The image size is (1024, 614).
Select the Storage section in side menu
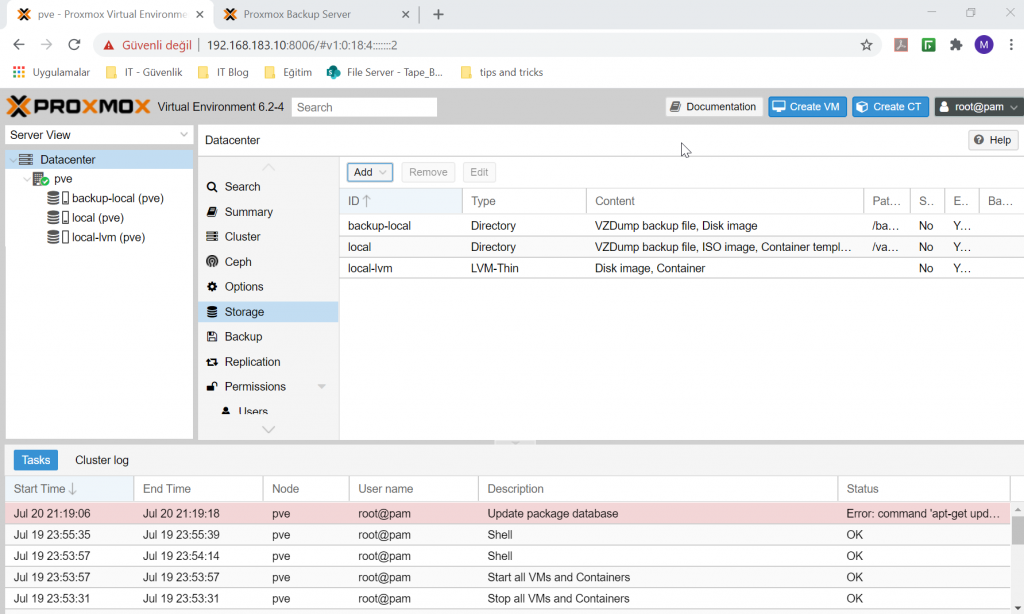click(268, 312)
